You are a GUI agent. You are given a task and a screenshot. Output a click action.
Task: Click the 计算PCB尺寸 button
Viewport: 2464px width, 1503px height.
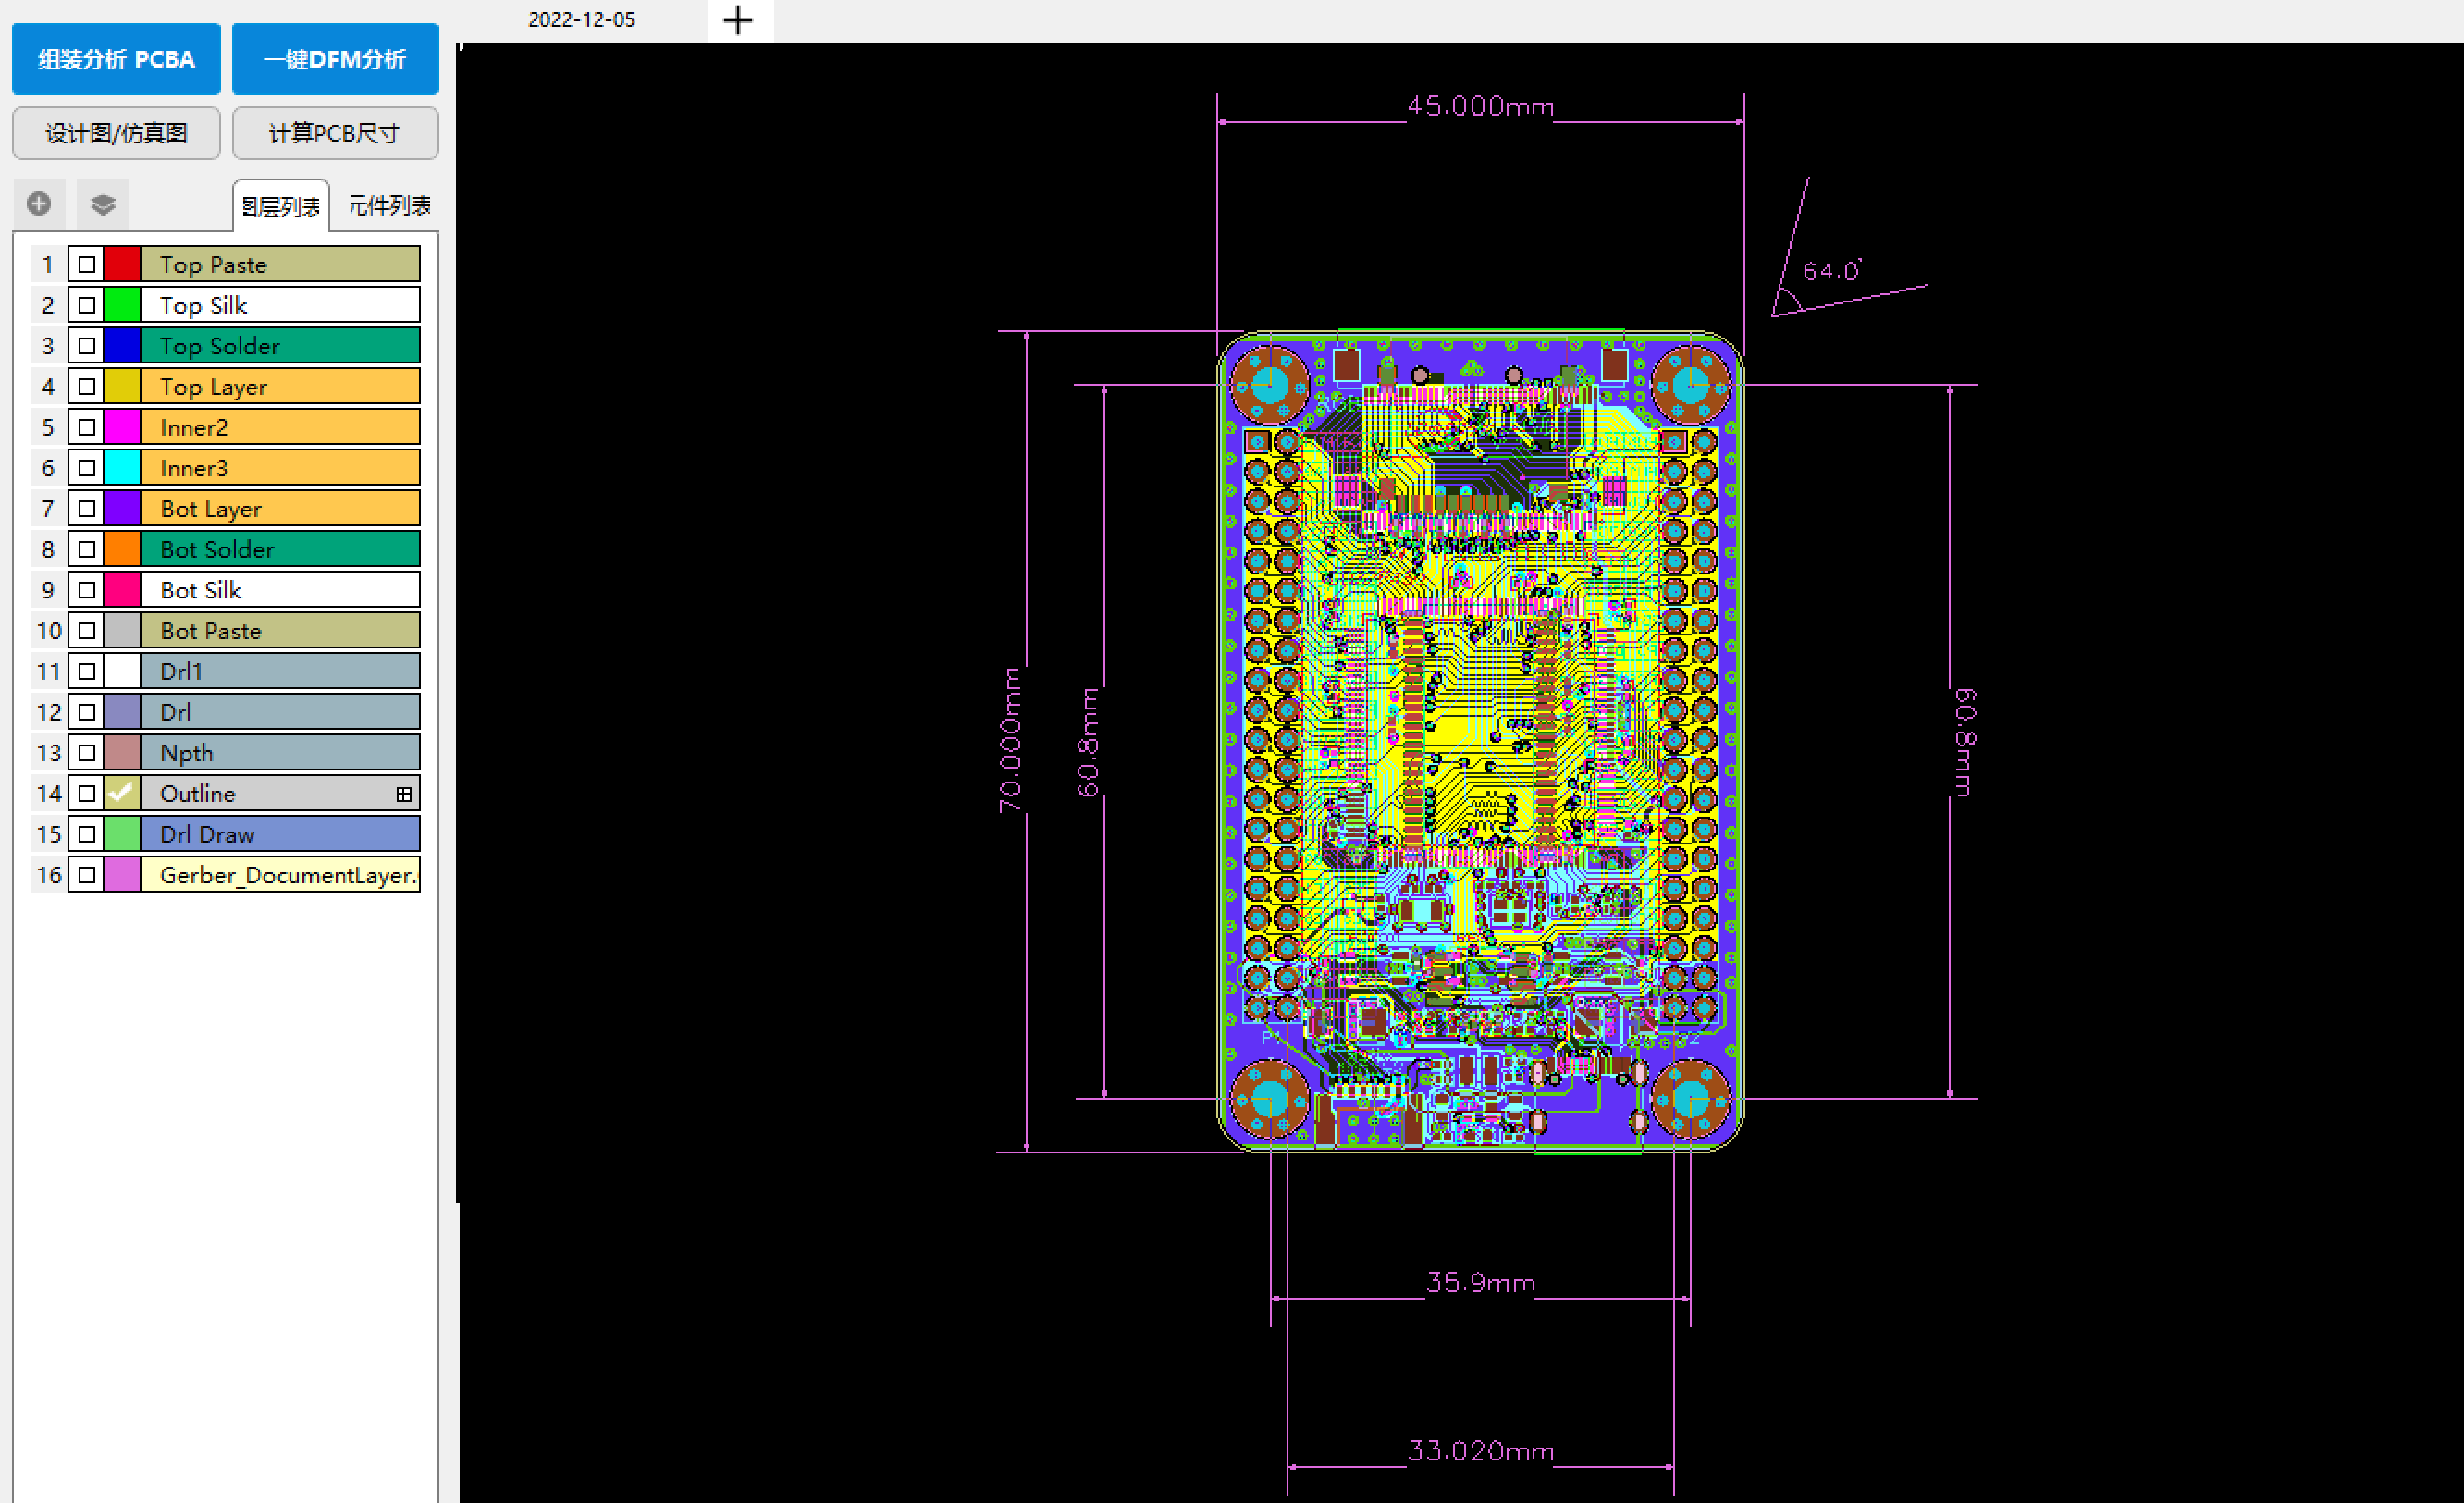click(x=334, y=133)
